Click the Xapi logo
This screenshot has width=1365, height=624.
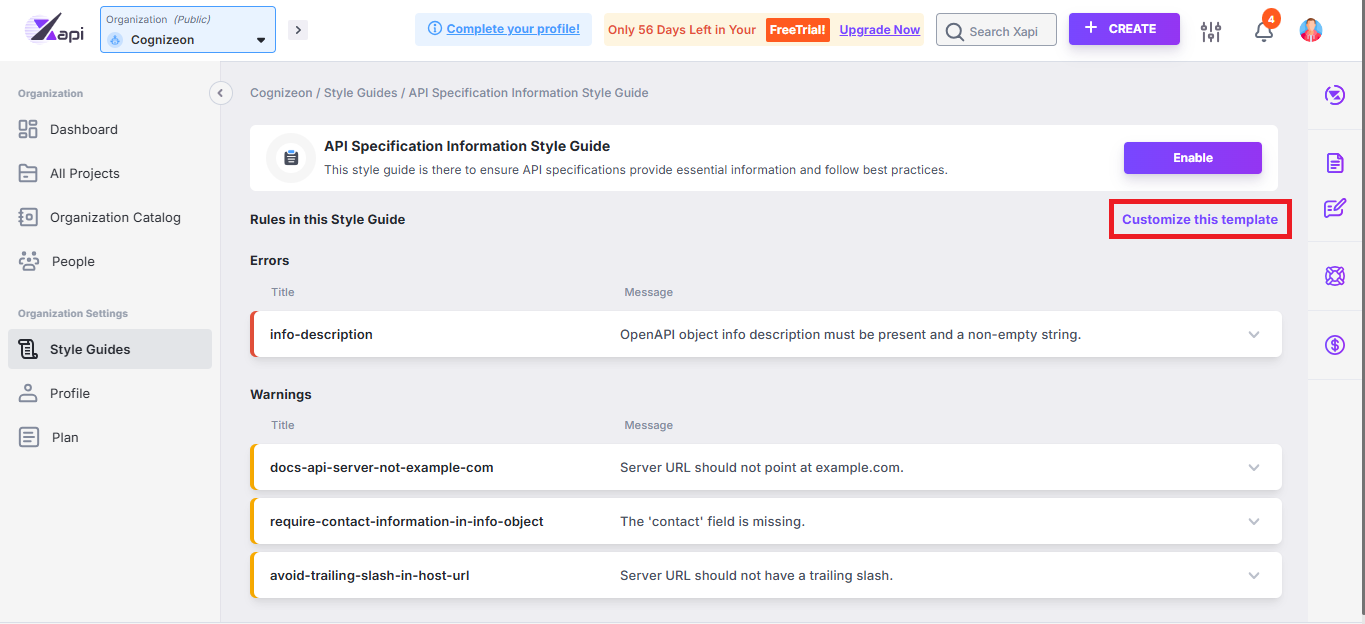pyautogui.click(x=55, y=30)
